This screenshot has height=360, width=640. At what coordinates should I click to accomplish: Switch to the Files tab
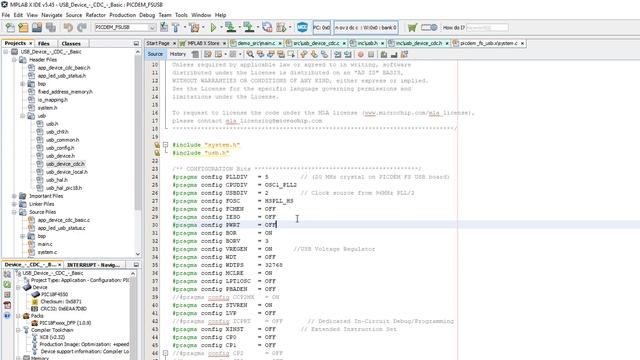(44, 43)
